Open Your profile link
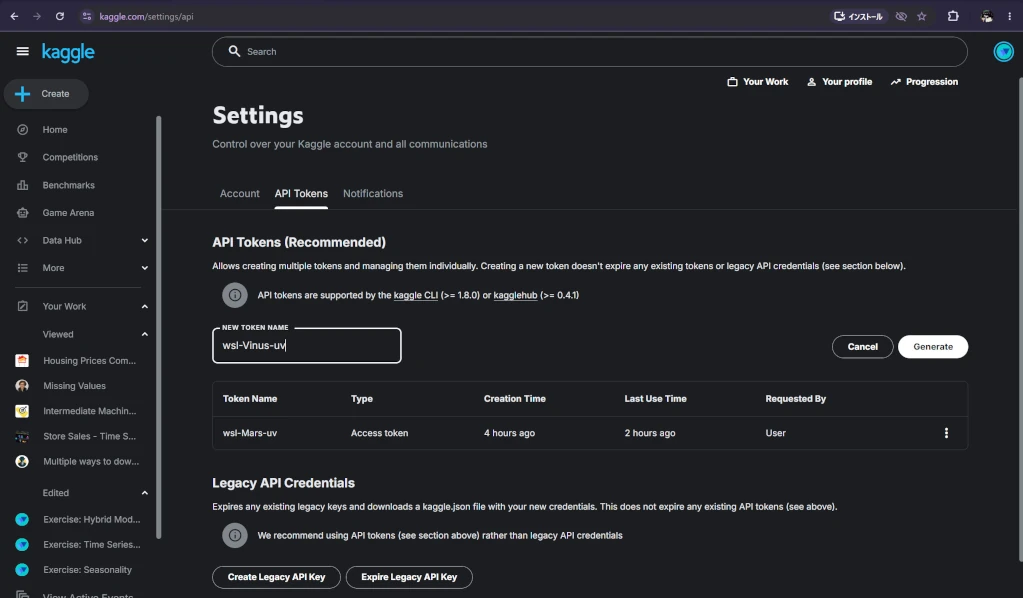 pyautogui.click(x=840, y=82)
